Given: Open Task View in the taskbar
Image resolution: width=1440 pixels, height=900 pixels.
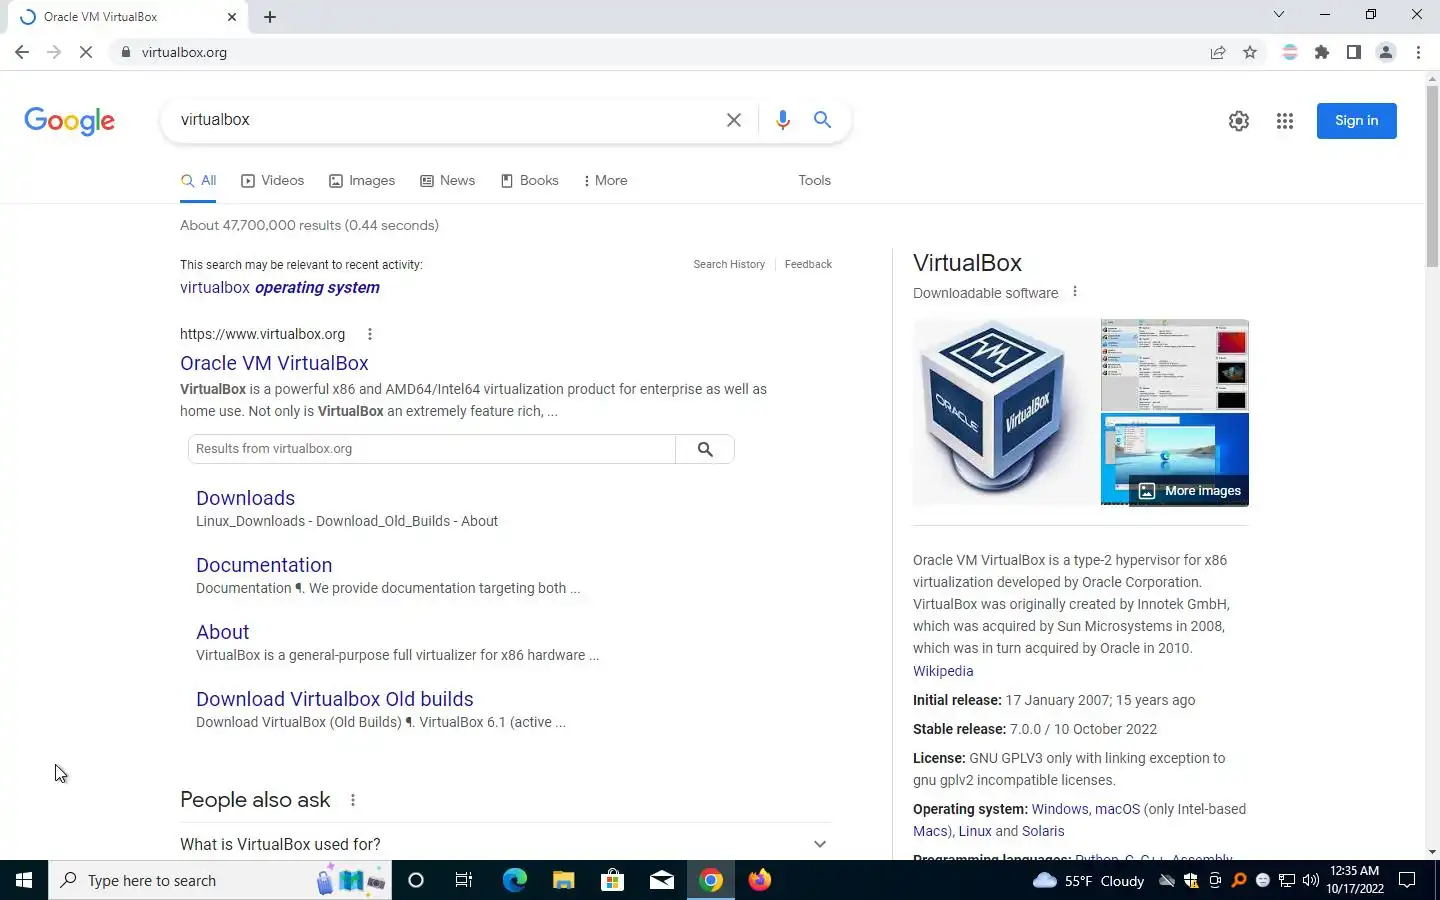Looking at the screenshot, I should click(x=464, y=880).
